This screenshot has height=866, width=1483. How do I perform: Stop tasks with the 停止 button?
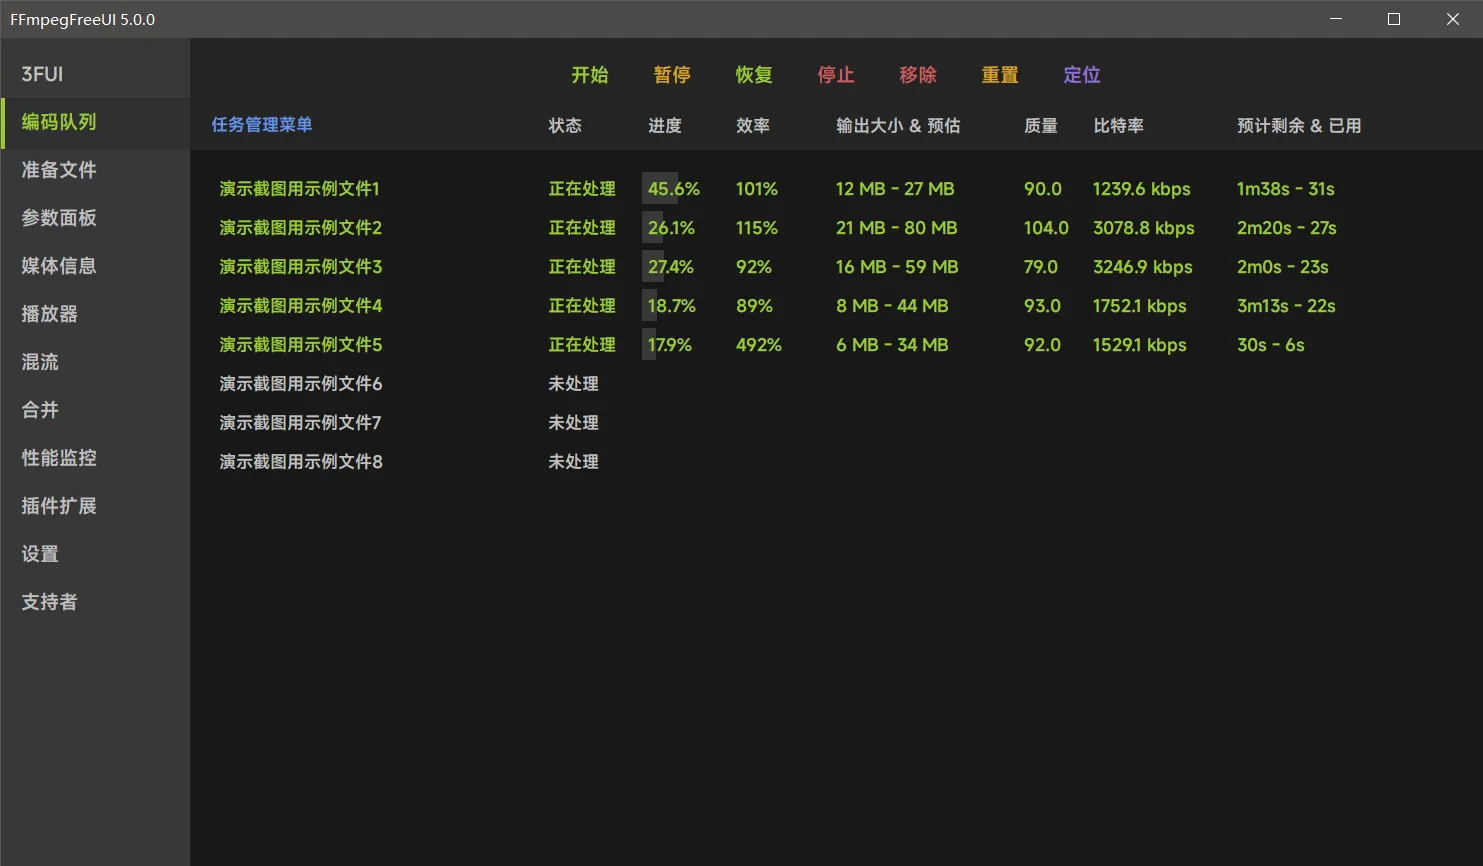pos(835,75)
